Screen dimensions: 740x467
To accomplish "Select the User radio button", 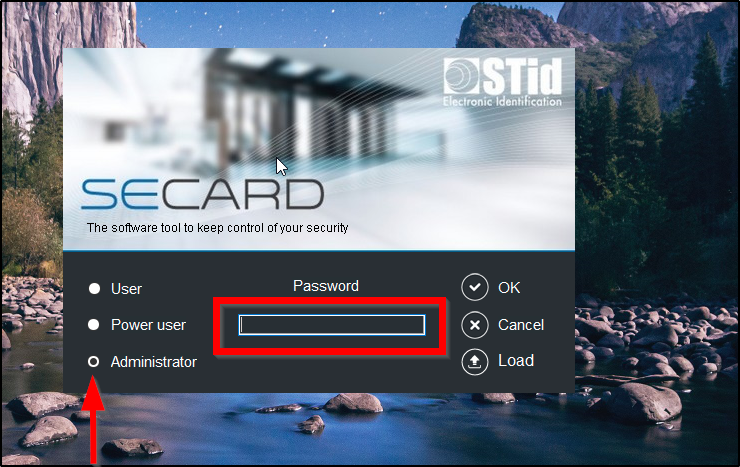I will tap(94, 288).
